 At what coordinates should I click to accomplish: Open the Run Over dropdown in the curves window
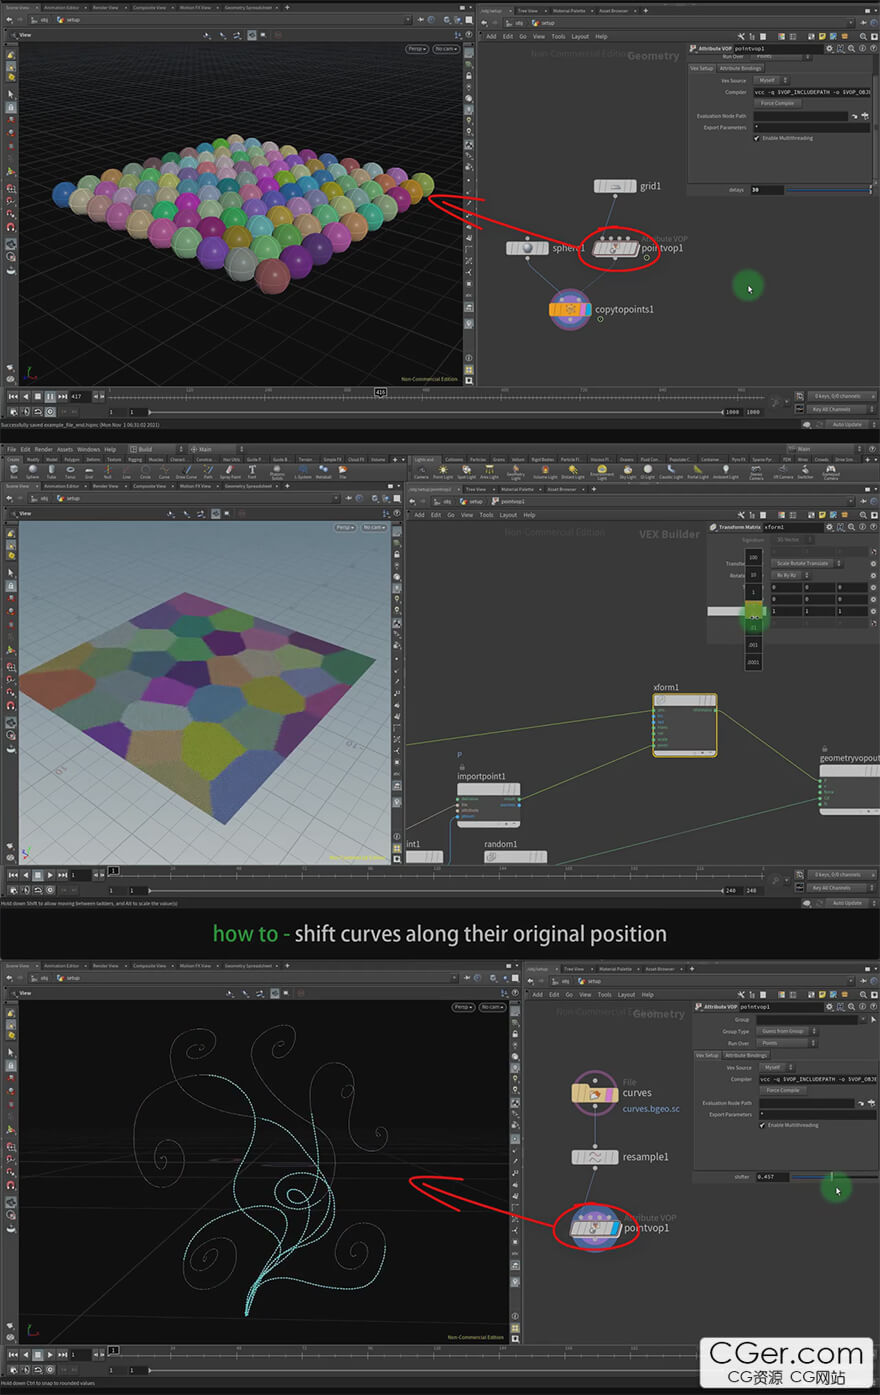pyautogui.click(x=786, y=1043)
